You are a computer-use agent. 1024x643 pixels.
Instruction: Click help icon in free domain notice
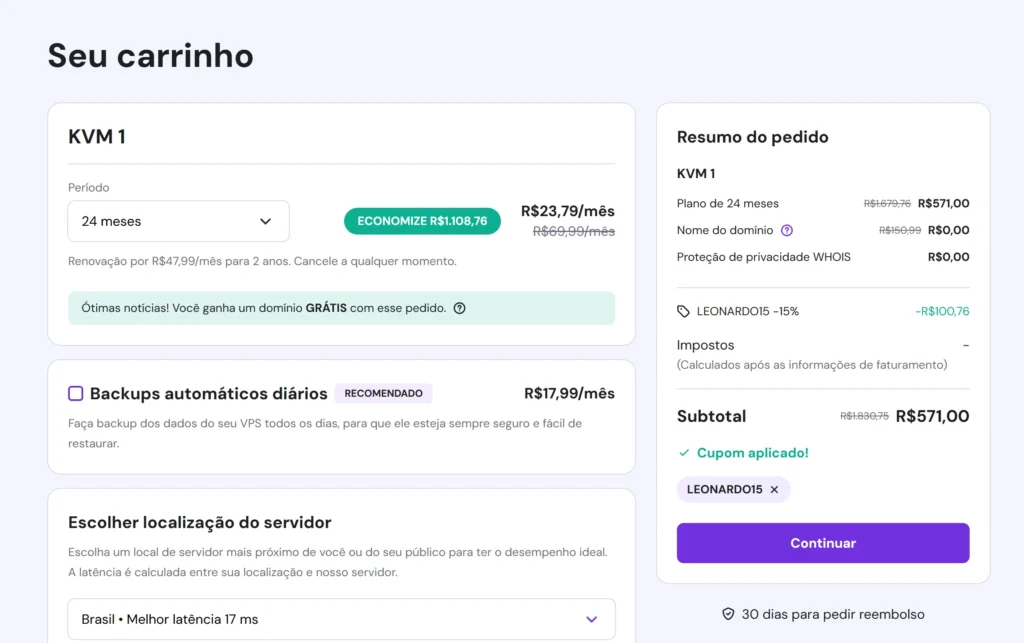[459, 308]
